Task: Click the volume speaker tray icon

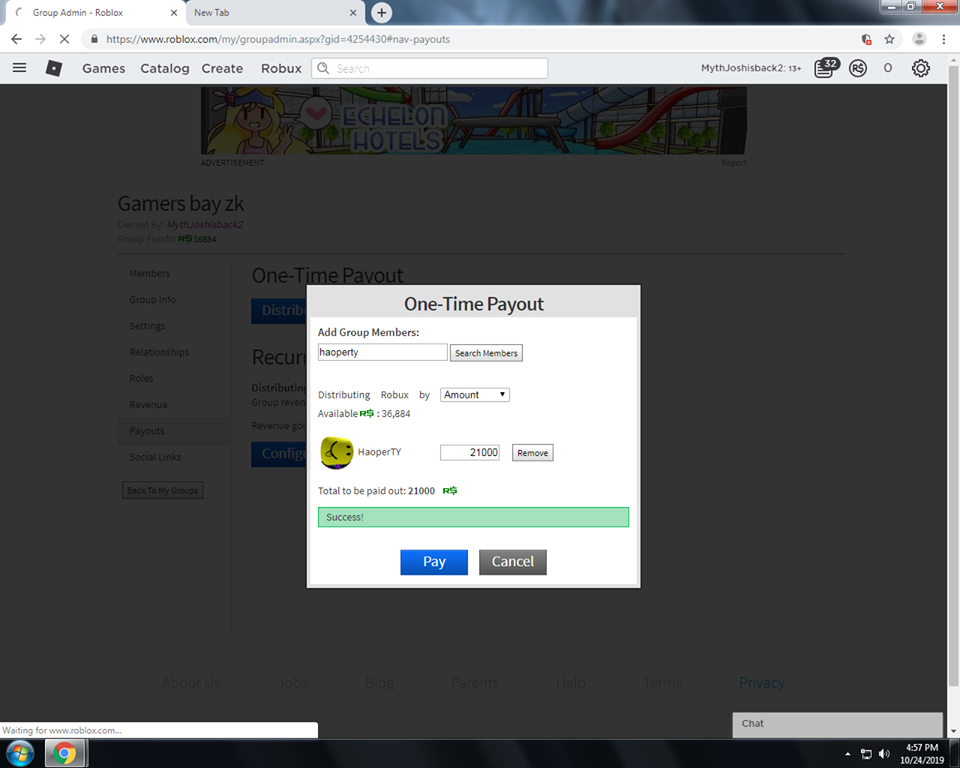Action: tap(884, 754)
